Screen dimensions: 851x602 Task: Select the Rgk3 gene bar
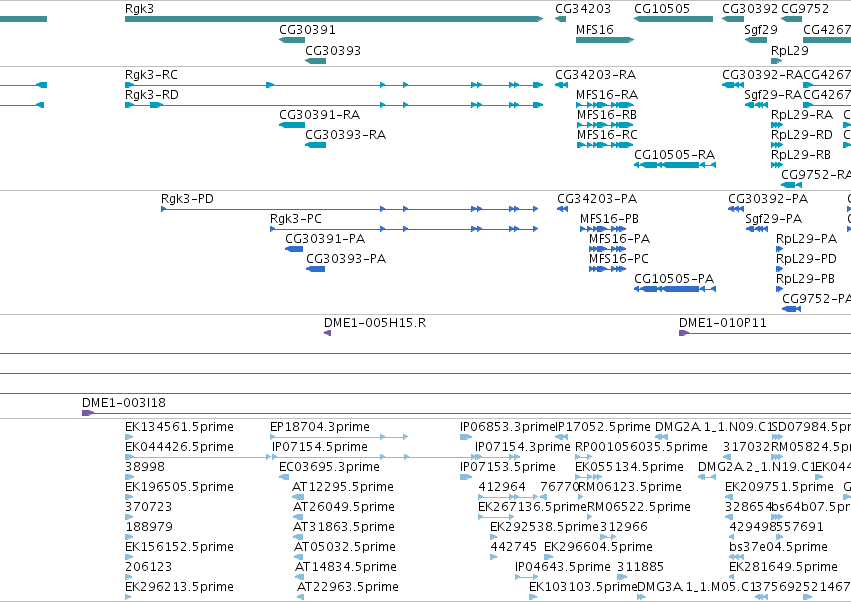point(334,19)
